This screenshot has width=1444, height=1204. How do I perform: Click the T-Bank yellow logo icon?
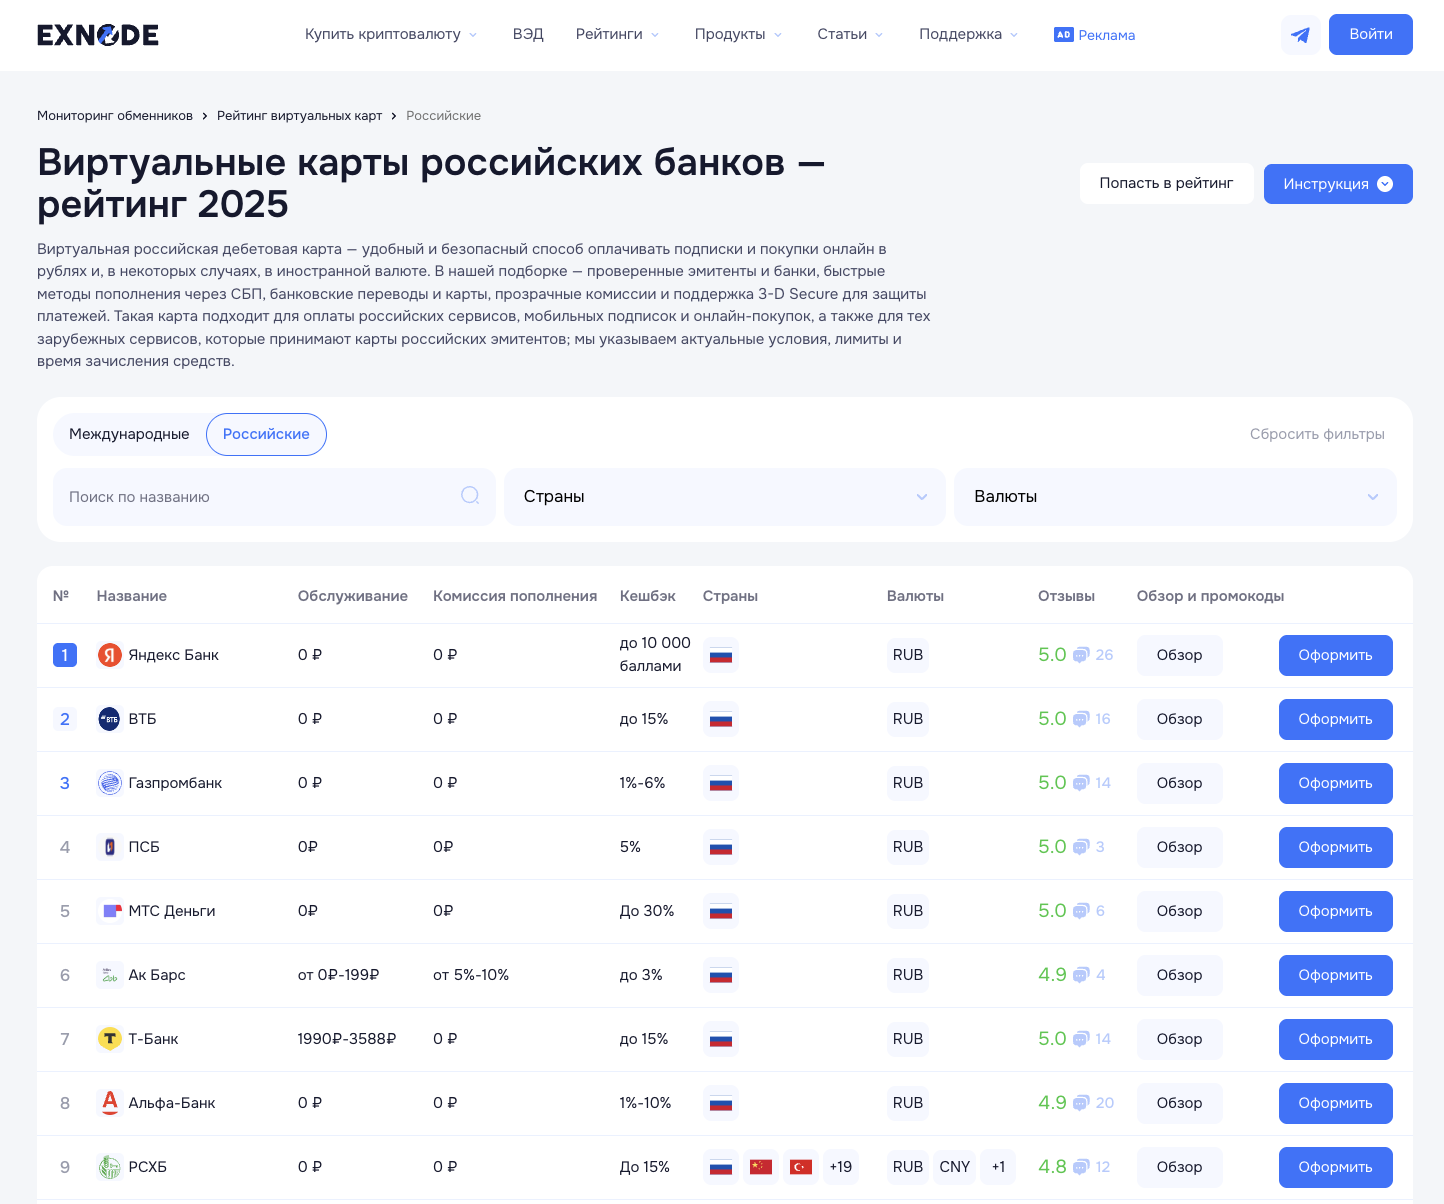tap(109, 1039)
